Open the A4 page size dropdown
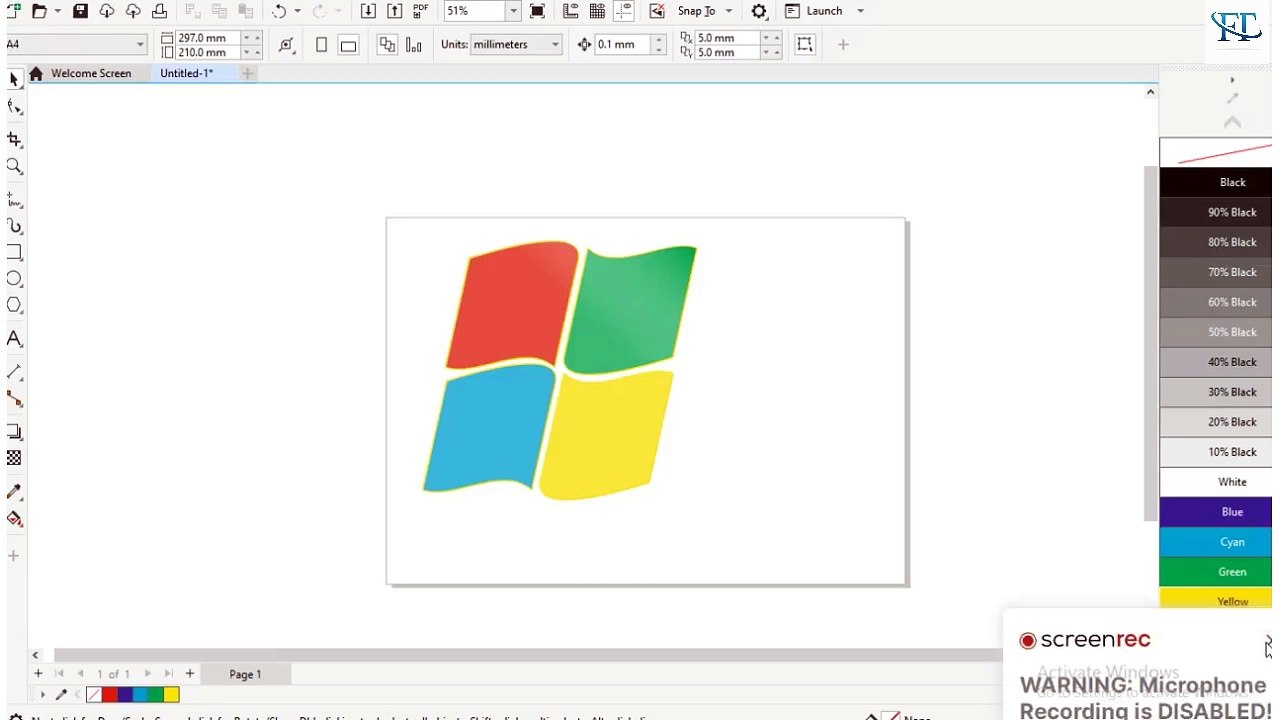This screenshot has height=720, width=1280. pos(140,45)
